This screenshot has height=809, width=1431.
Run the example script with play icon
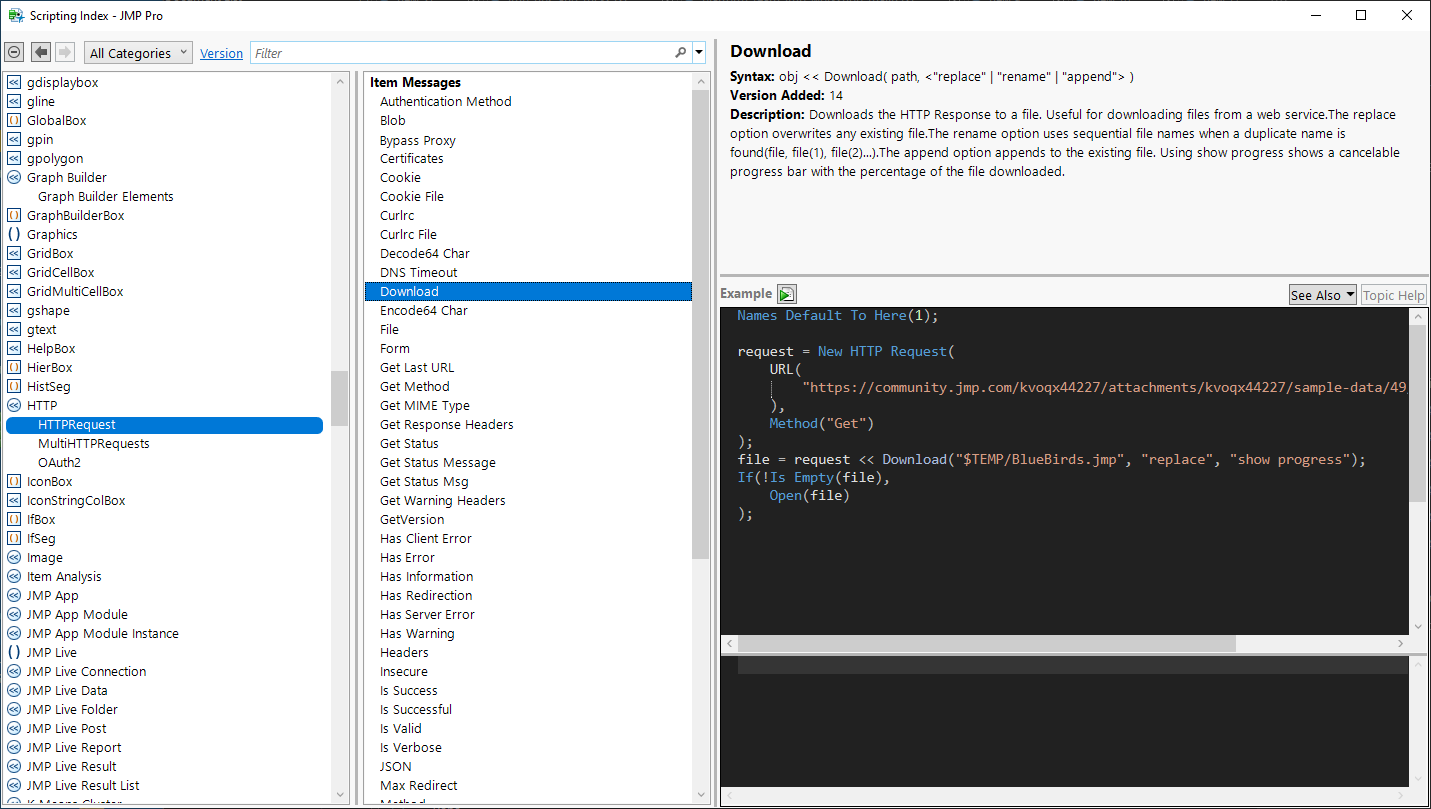tap(787, 294)
